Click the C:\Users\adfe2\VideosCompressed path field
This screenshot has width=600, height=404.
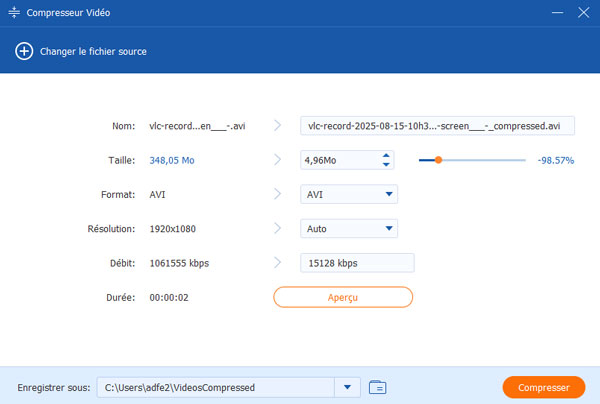[x=216, y=387]
